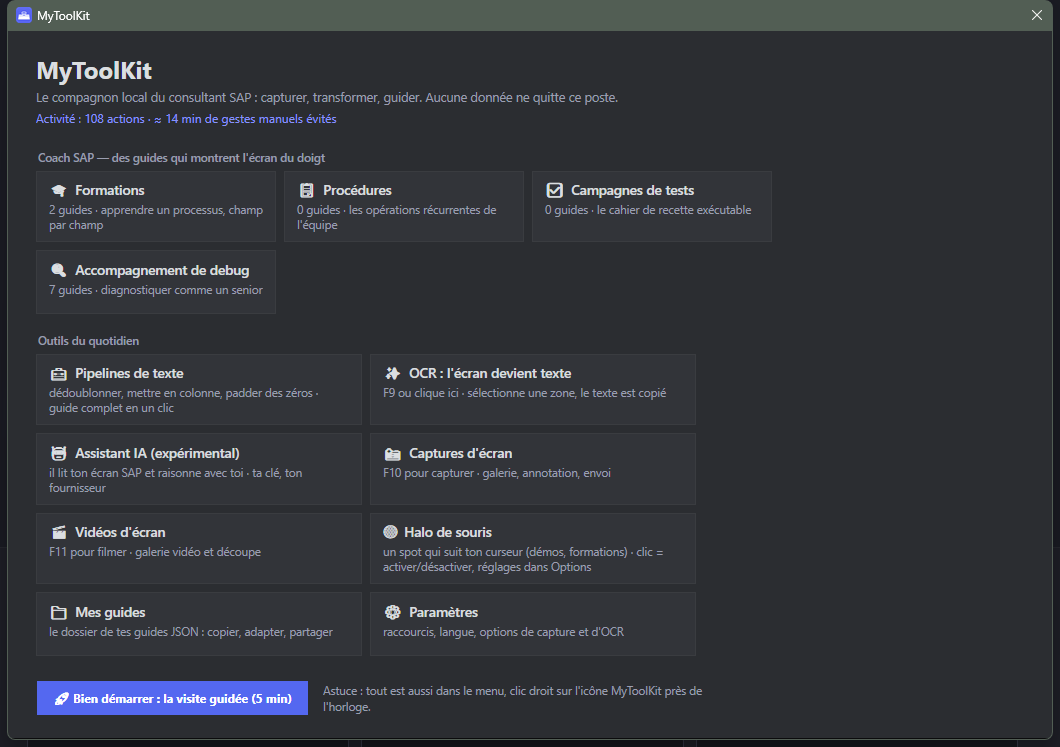Click "F11 pour filmer · galerie vidéo et découpe"
The image size is (1060, 747).
click(155, 552)
